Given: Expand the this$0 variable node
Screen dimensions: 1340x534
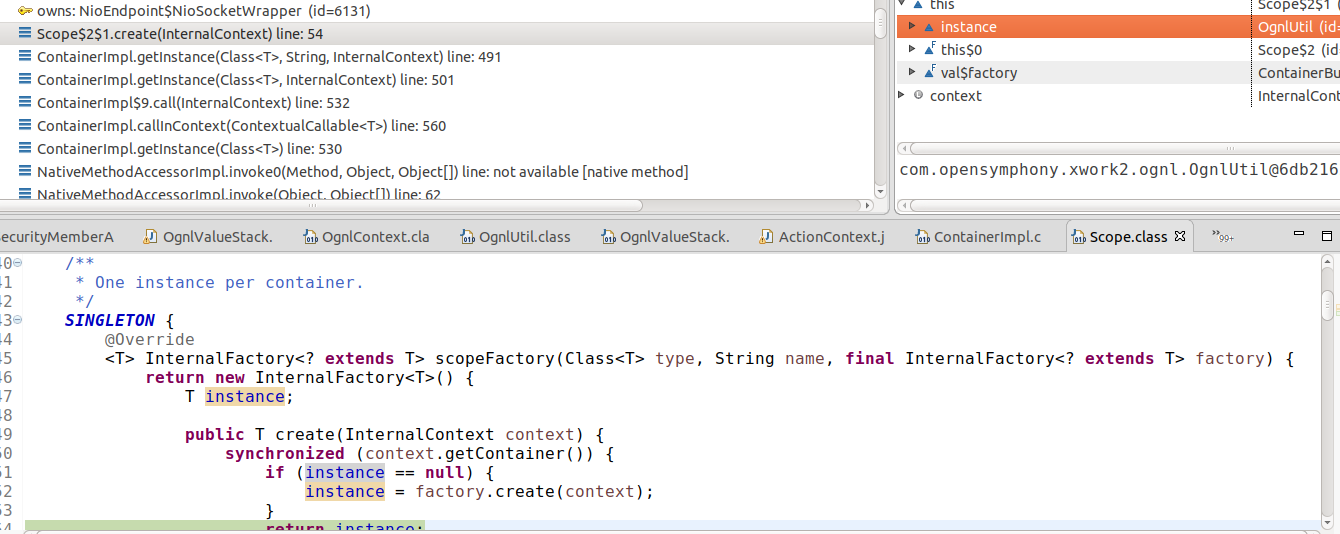Looking at the screenshot, I should tap(912, 49).
